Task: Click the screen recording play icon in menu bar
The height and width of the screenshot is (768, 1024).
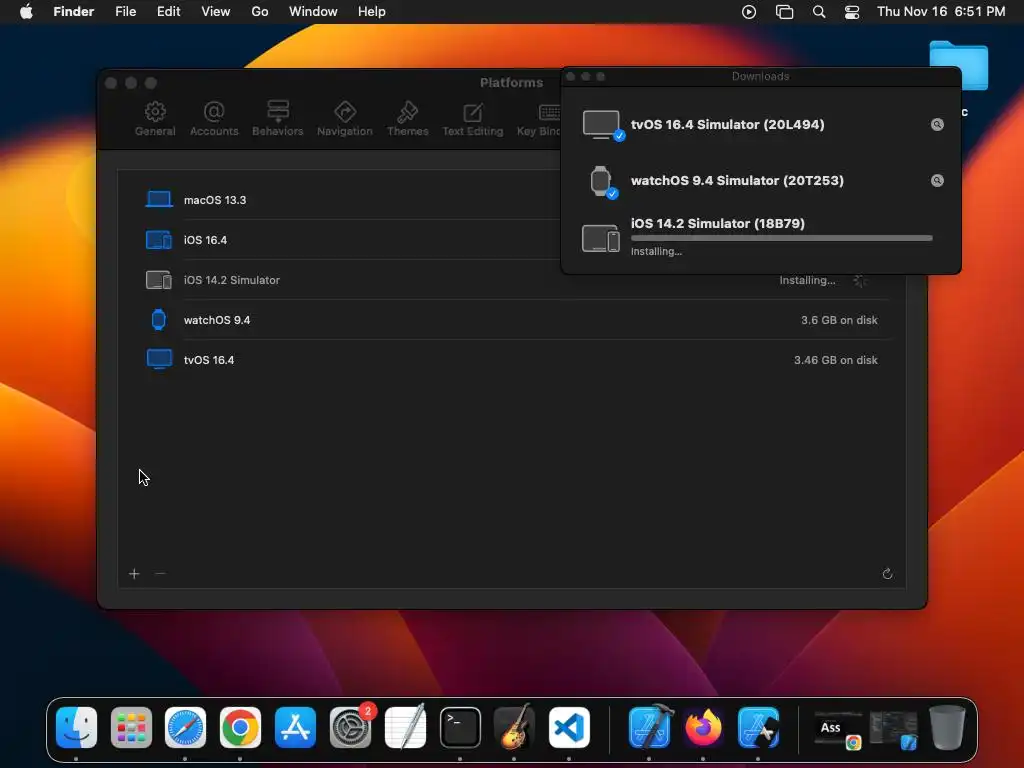Action: [749, 12]
